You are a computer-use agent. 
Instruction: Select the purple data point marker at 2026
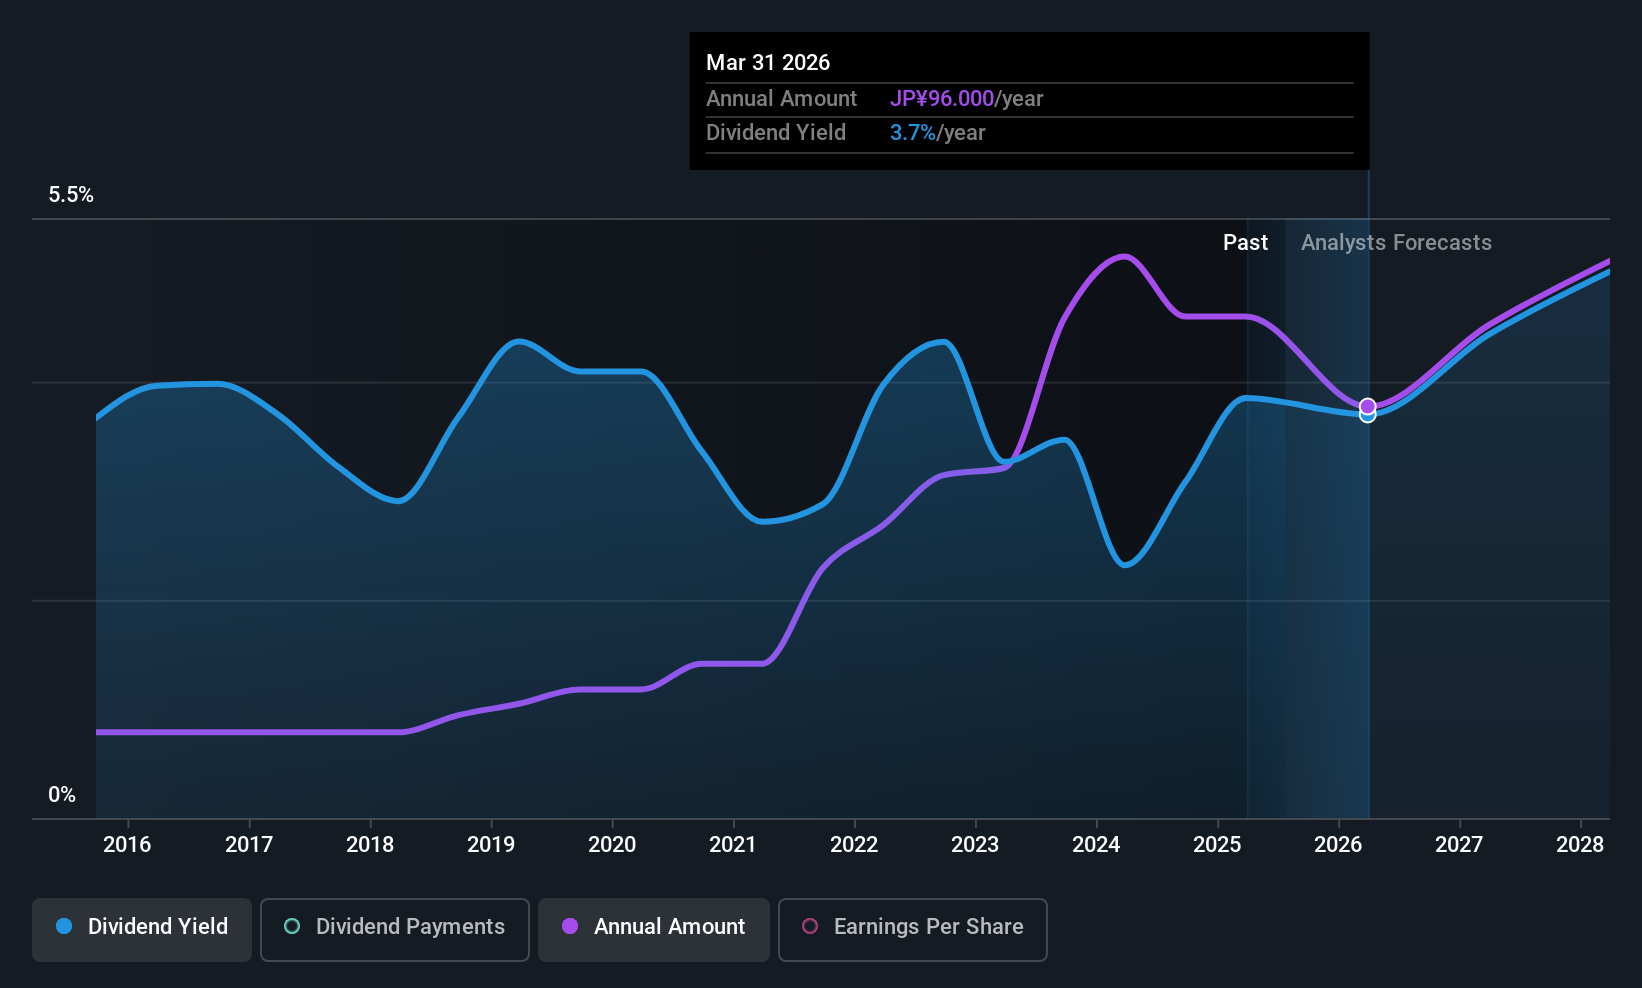[x=1368, y=406]
